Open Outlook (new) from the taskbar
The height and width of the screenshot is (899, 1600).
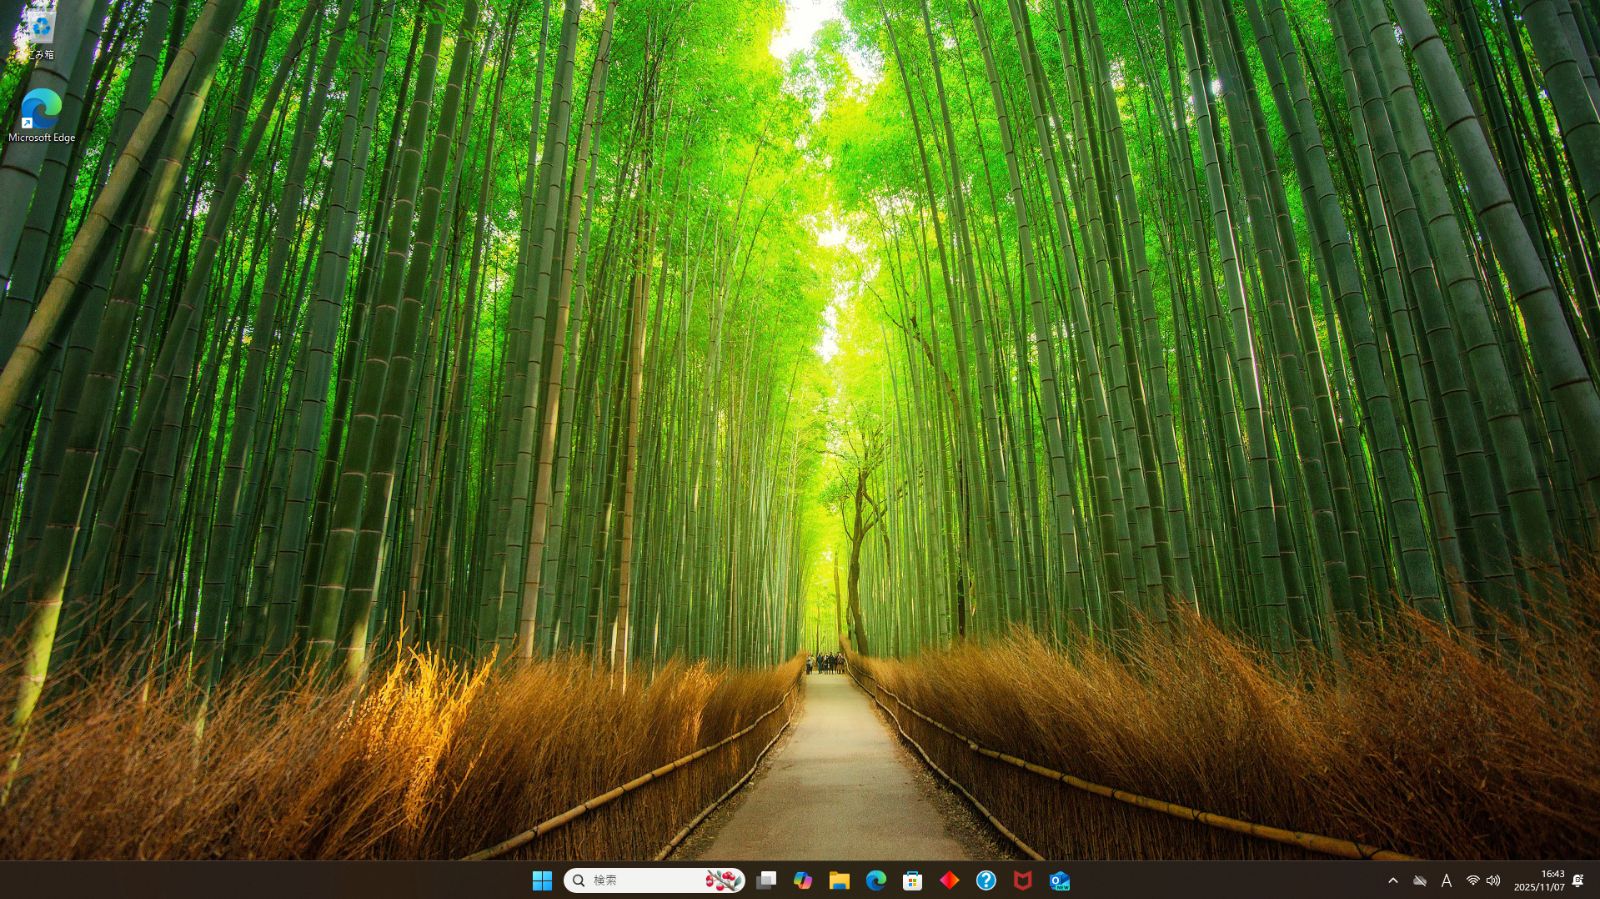pyautogui.click(x=1059, y=880)
